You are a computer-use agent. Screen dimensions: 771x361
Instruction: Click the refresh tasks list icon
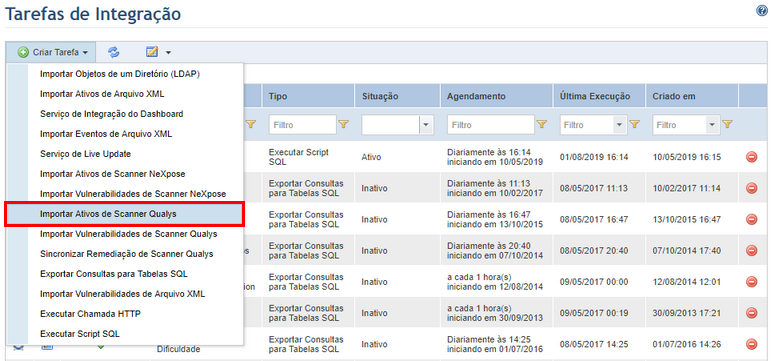pyautogui.click(x=114, y=52)
